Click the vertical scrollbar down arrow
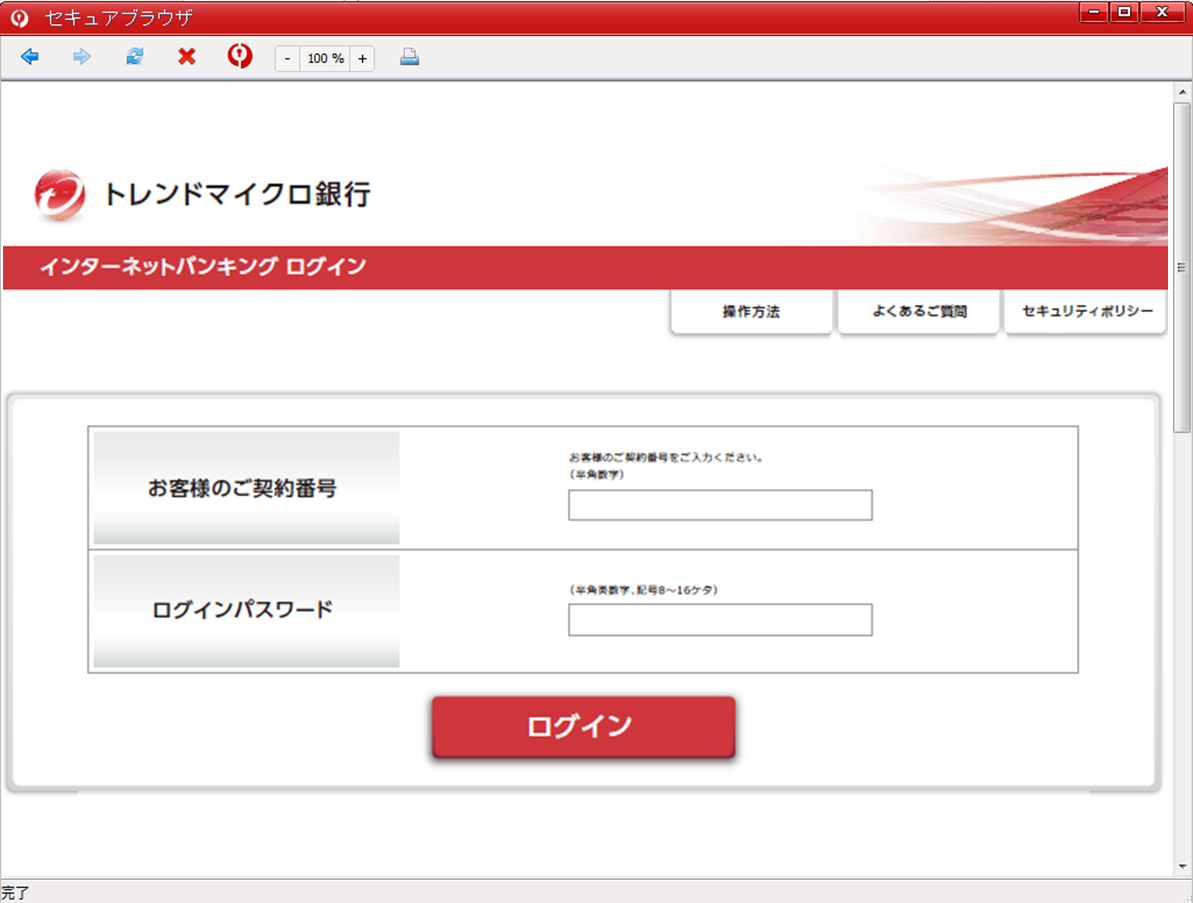 pos(1182,866)
